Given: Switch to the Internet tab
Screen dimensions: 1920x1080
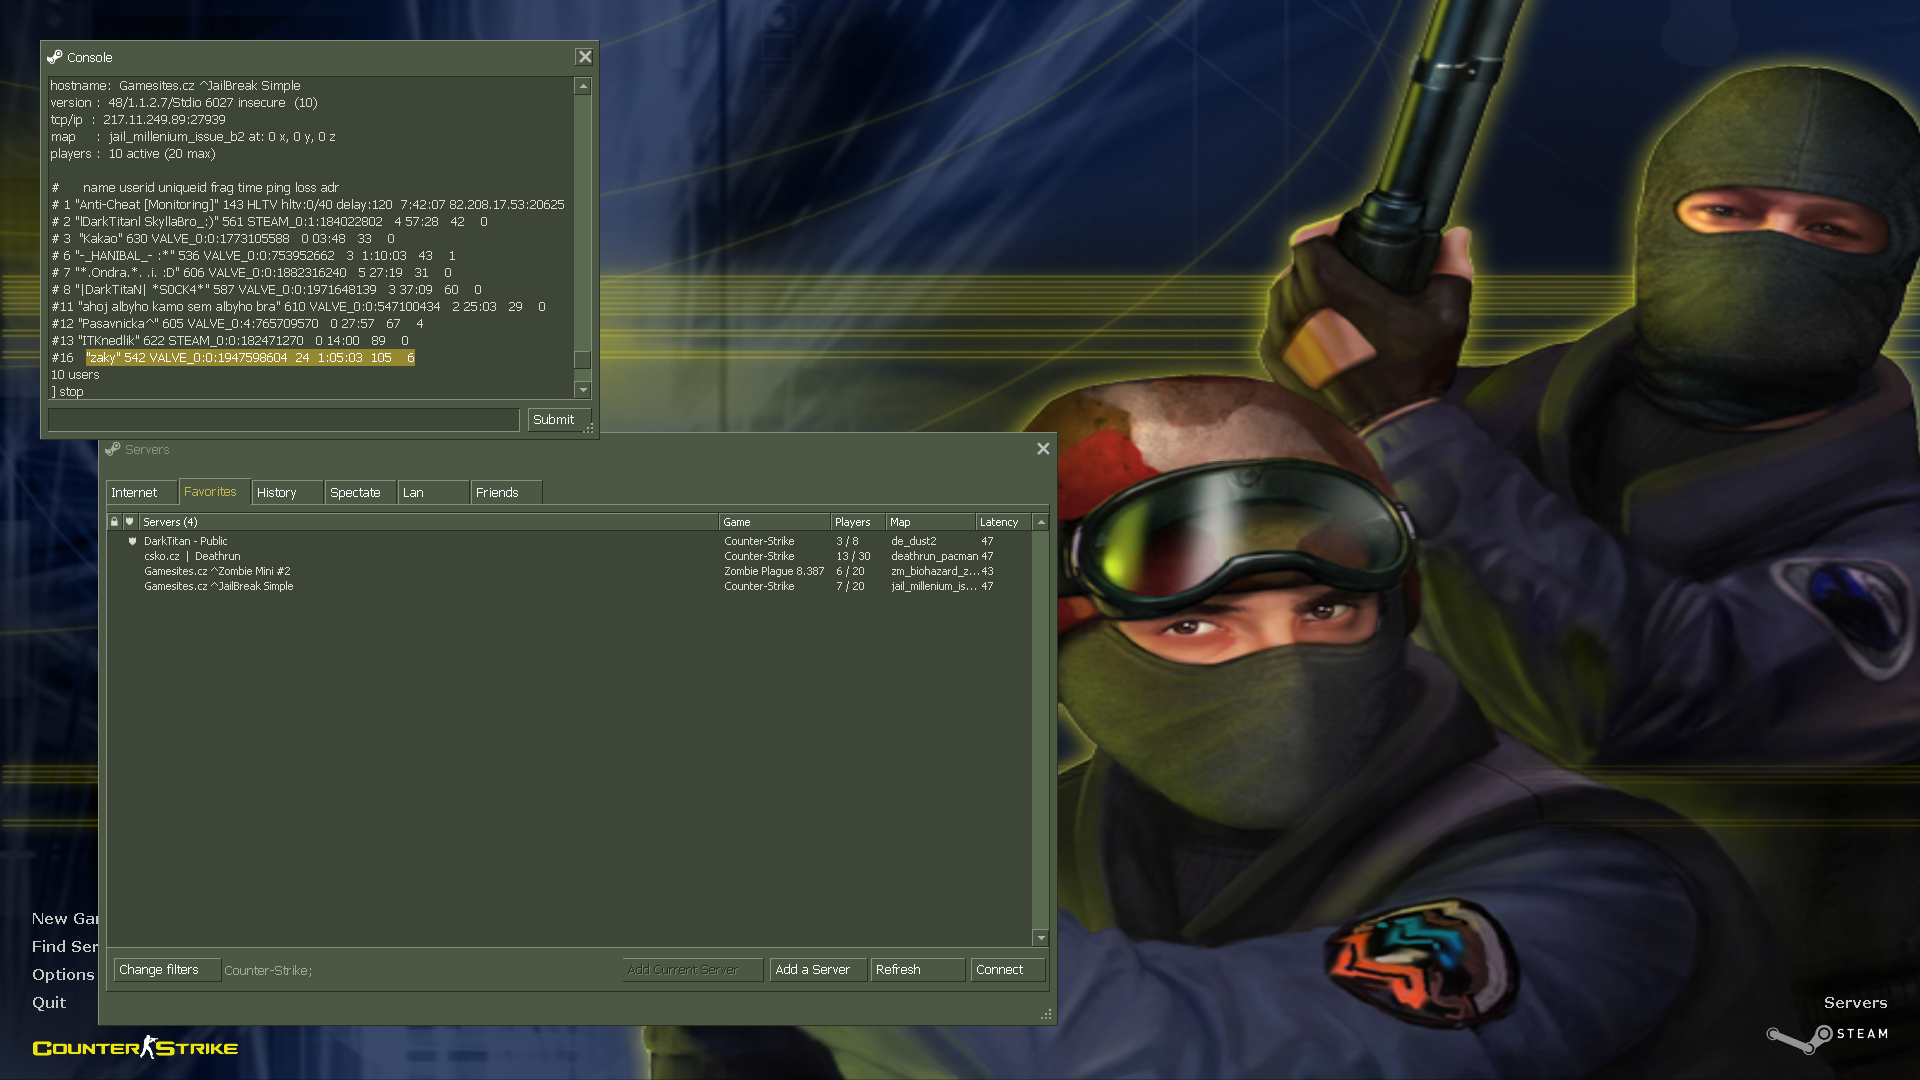Looking at the screenshot, I should tap(142, 493).
